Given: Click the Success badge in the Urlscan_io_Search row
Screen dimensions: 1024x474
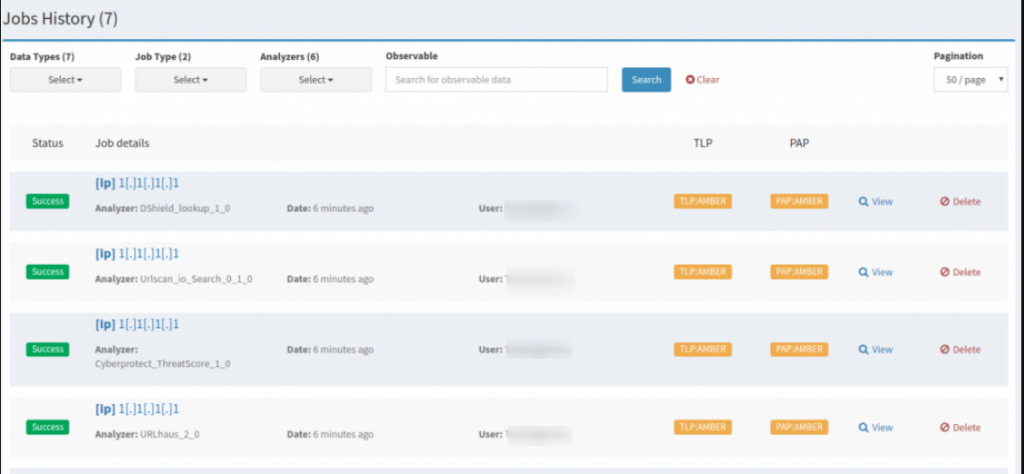Looking at the screenshot, I should coord(48,272).
